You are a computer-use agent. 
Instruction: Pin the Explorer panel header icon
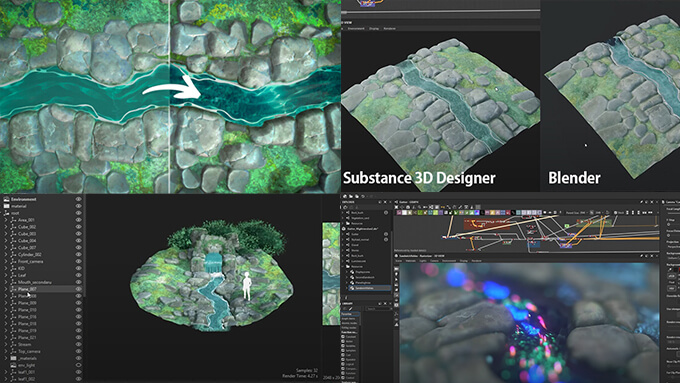point(380,202)
